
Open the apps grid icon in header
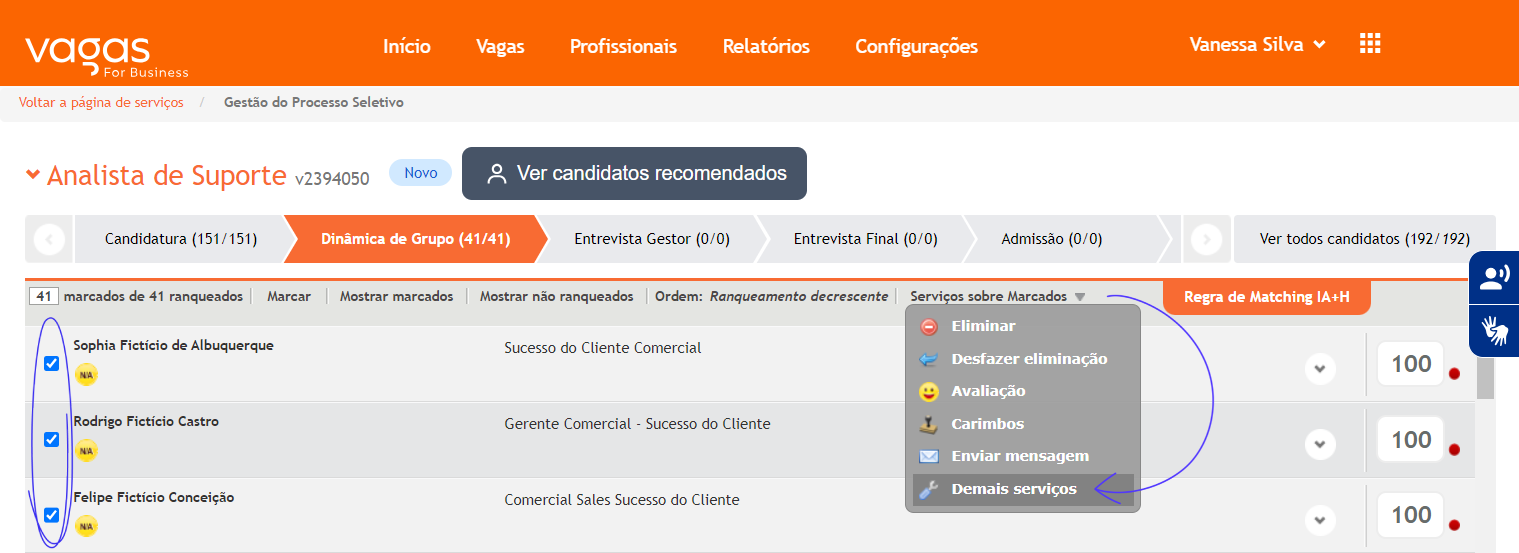(x=1370, y=43)
